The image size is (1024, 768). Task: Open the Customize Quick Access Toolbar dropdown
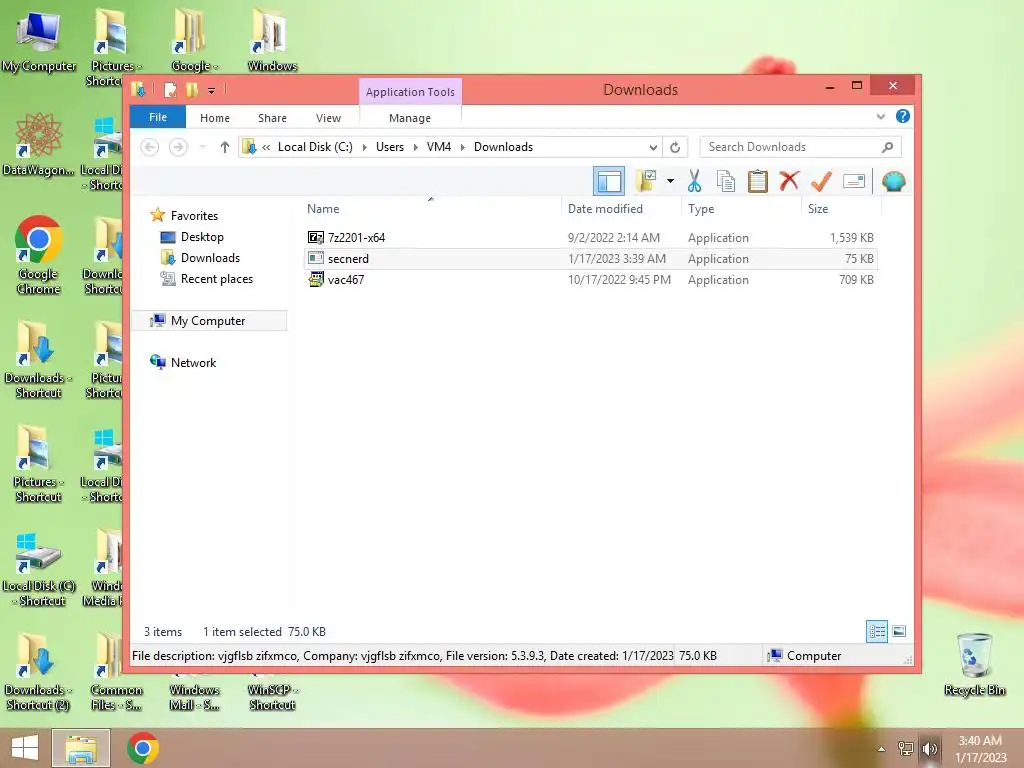click(211, 90)
